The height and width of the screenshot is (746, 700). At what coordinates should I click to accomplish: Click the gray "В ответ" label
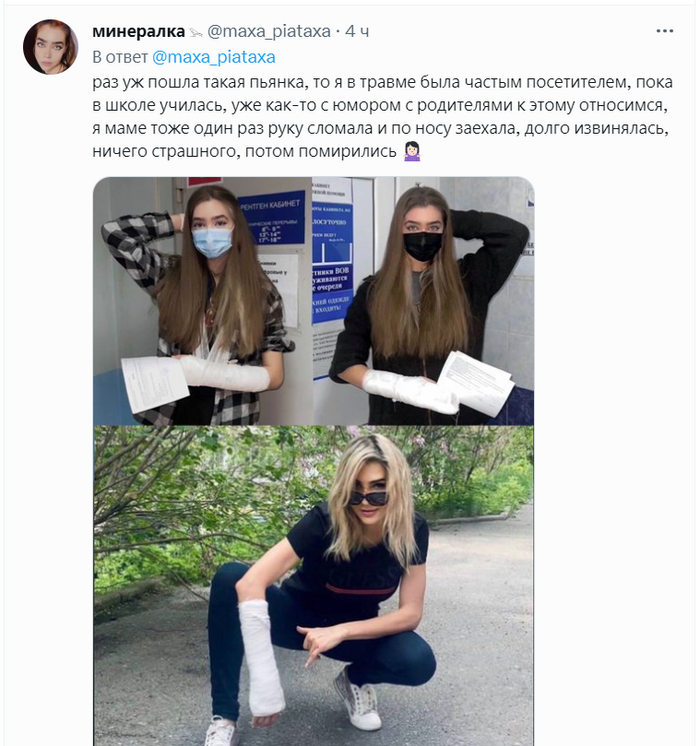tap(120, 57)
